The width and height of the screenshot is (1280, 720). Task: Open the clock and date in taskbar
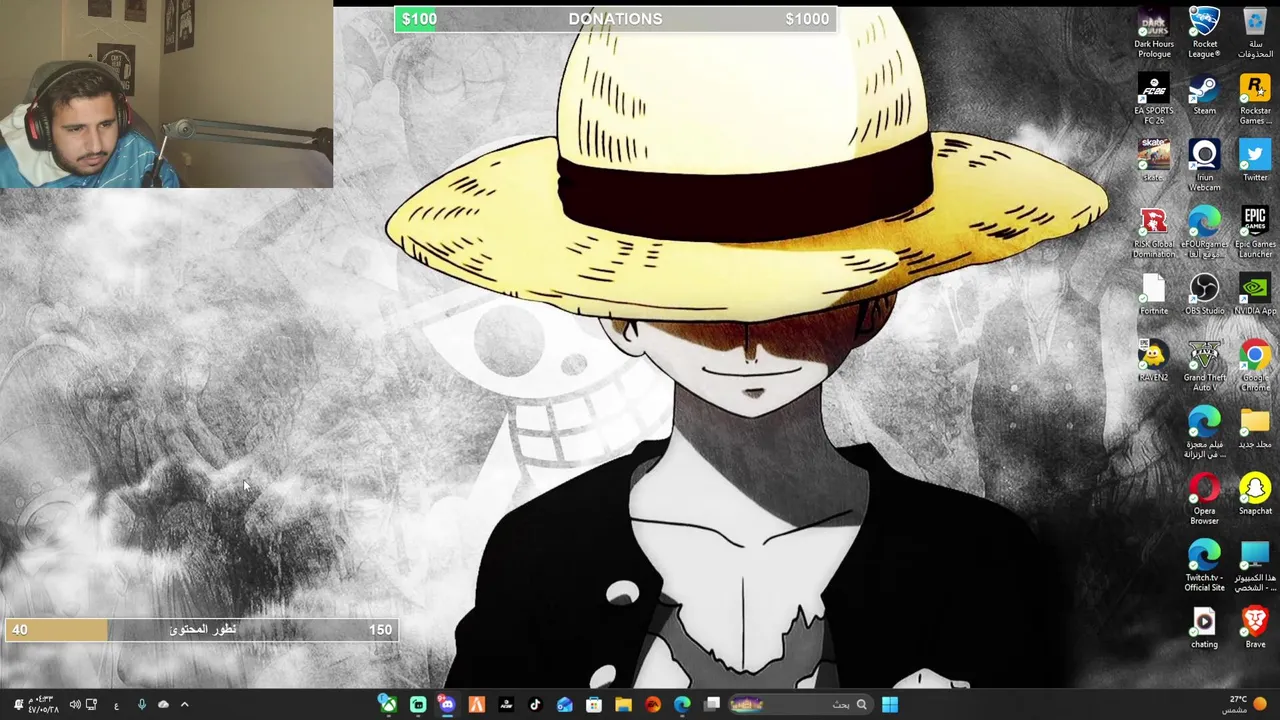pos(44,705)
